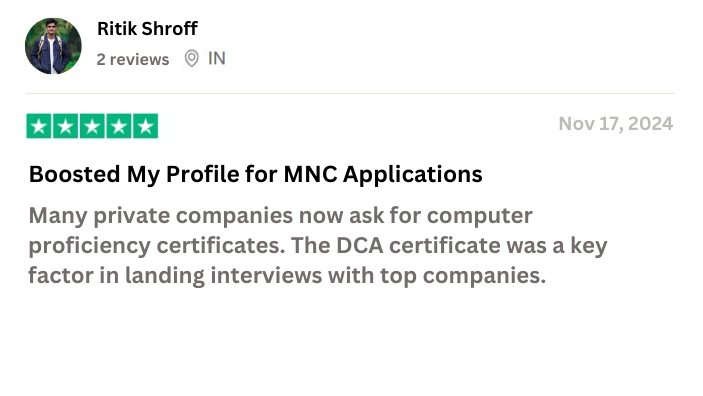The height and width of the screenshot is (396, 703).
Task: Open the Boosted My Profile review title
Action: pos(256,174)
